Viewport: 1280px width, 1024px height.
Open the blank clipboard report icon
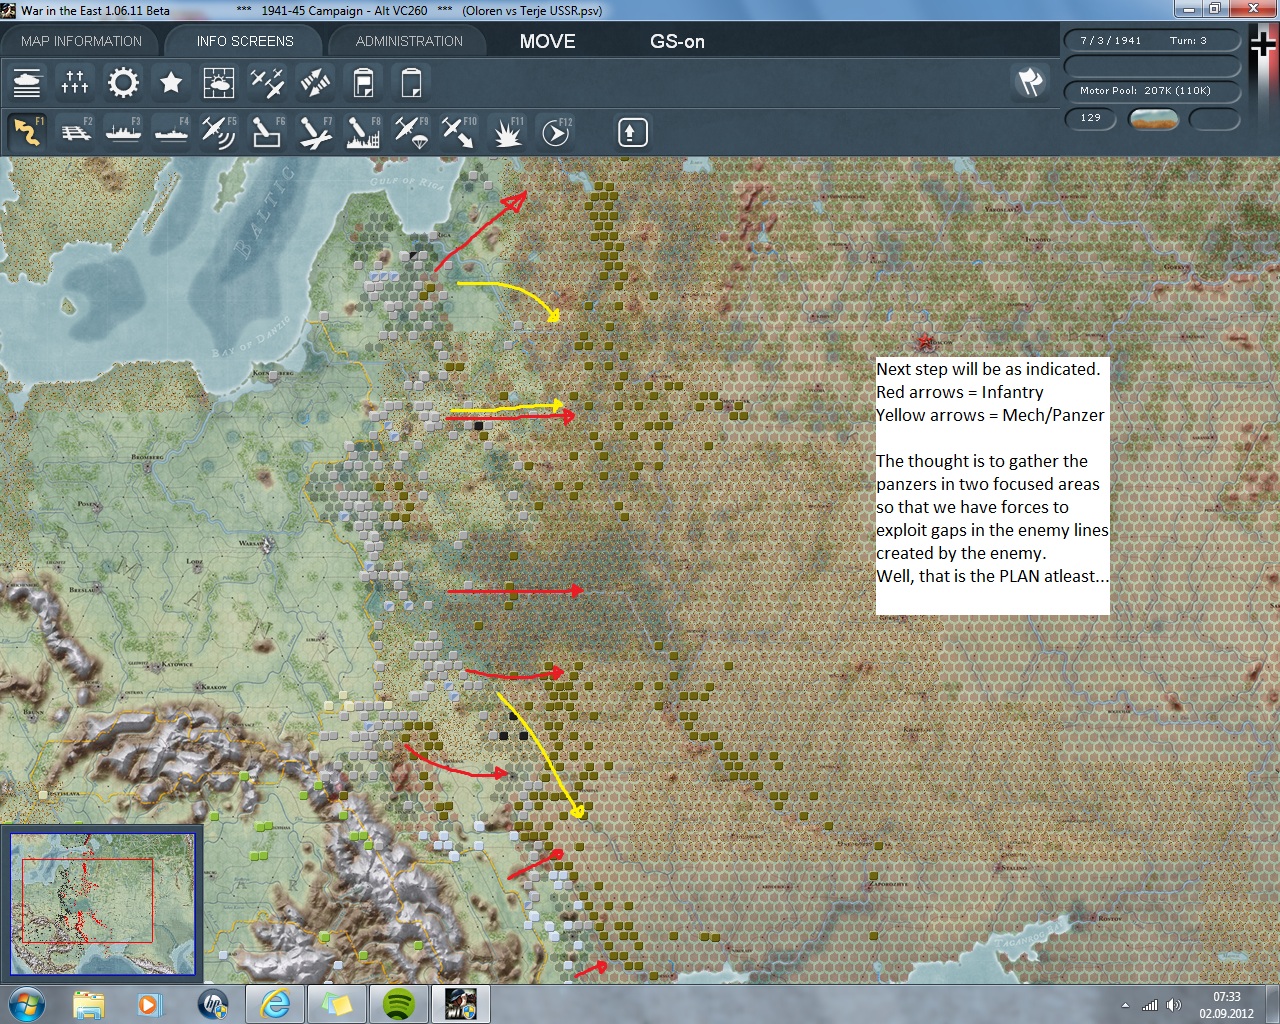pos(411,82)
